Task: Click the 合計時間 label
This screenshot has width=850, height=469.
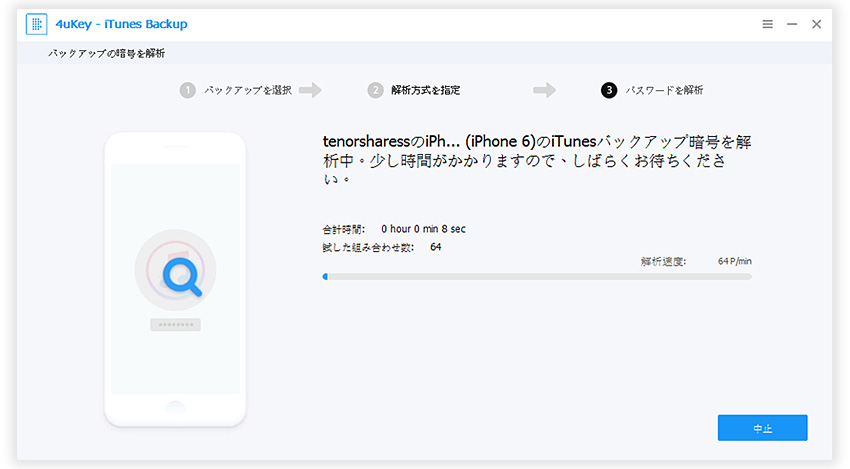Action: tap(344, 229)
